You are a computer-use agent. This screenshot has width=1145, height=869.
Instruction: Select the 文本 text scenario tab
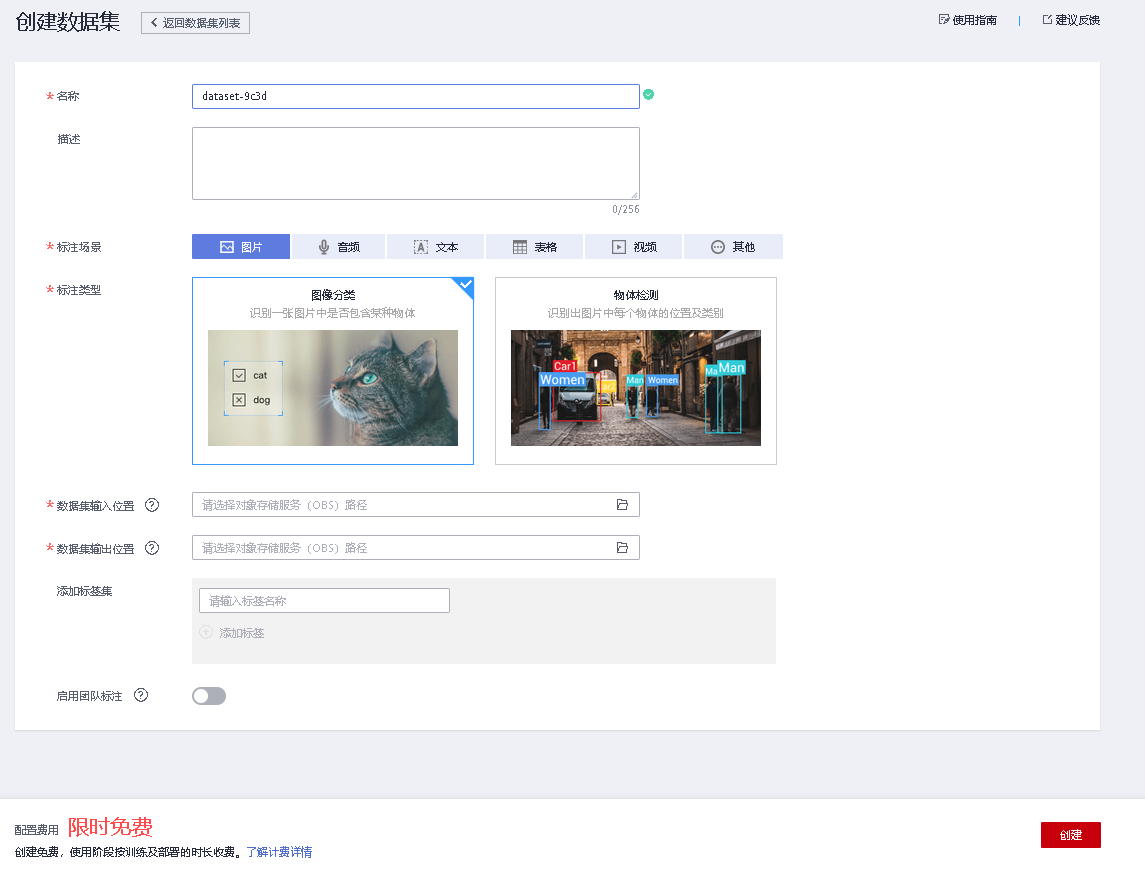click(x=436, y=247)
